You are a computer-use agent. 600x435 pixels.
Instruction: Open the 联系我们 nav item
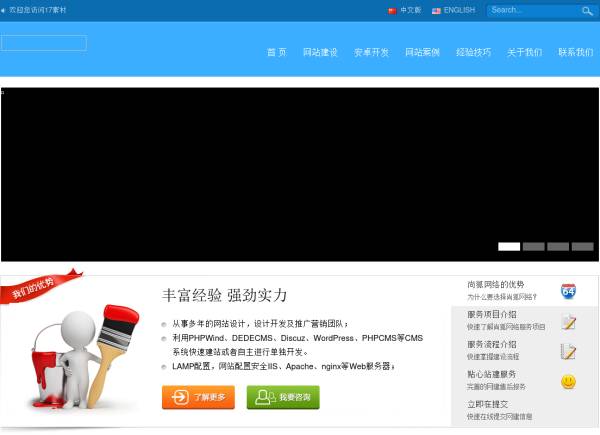click(576, 52)
